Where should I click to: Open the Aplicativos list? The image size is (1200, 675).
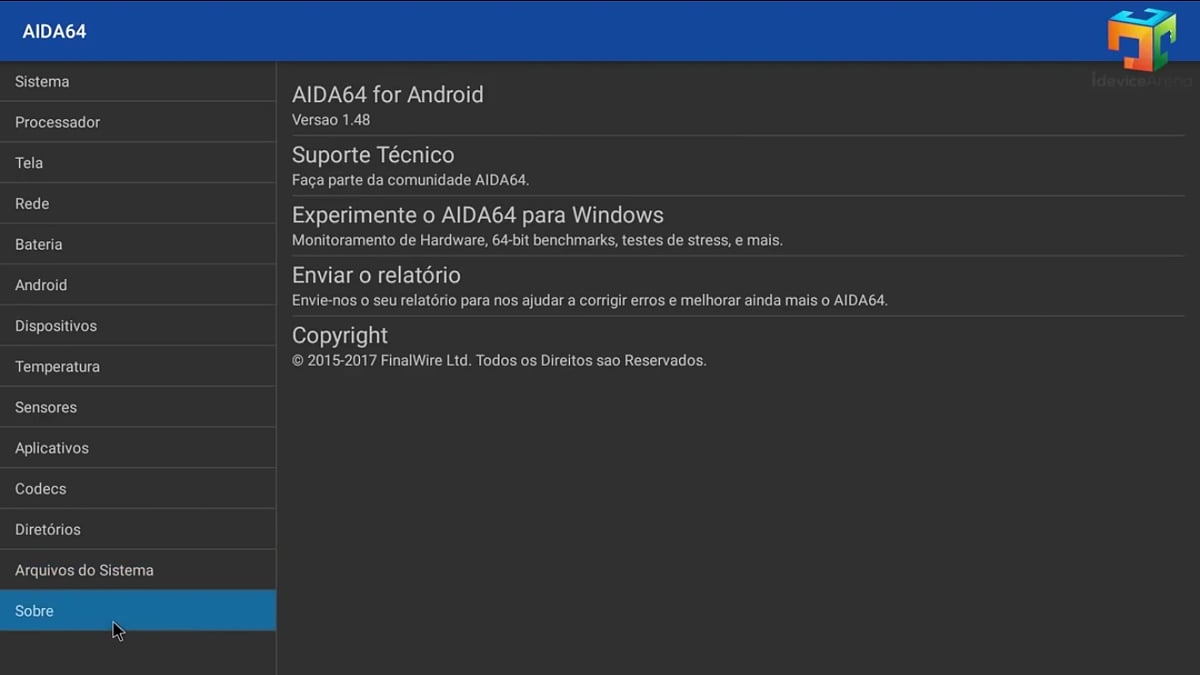coord(51,447)
